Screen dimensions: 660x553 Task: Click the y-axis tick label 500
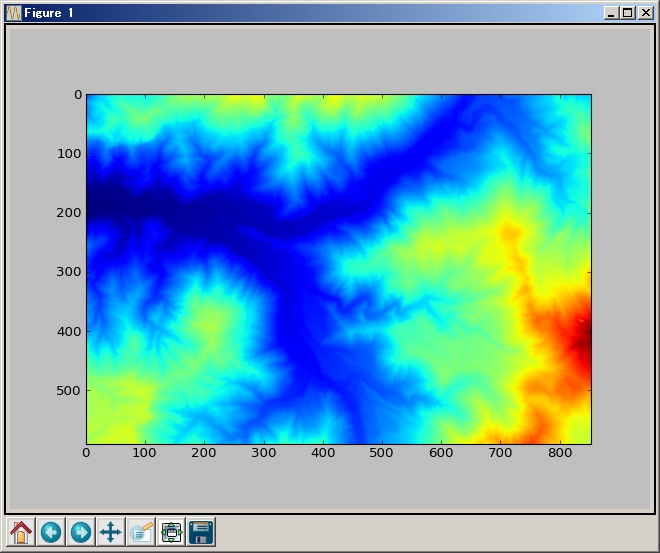pos(69,390)
